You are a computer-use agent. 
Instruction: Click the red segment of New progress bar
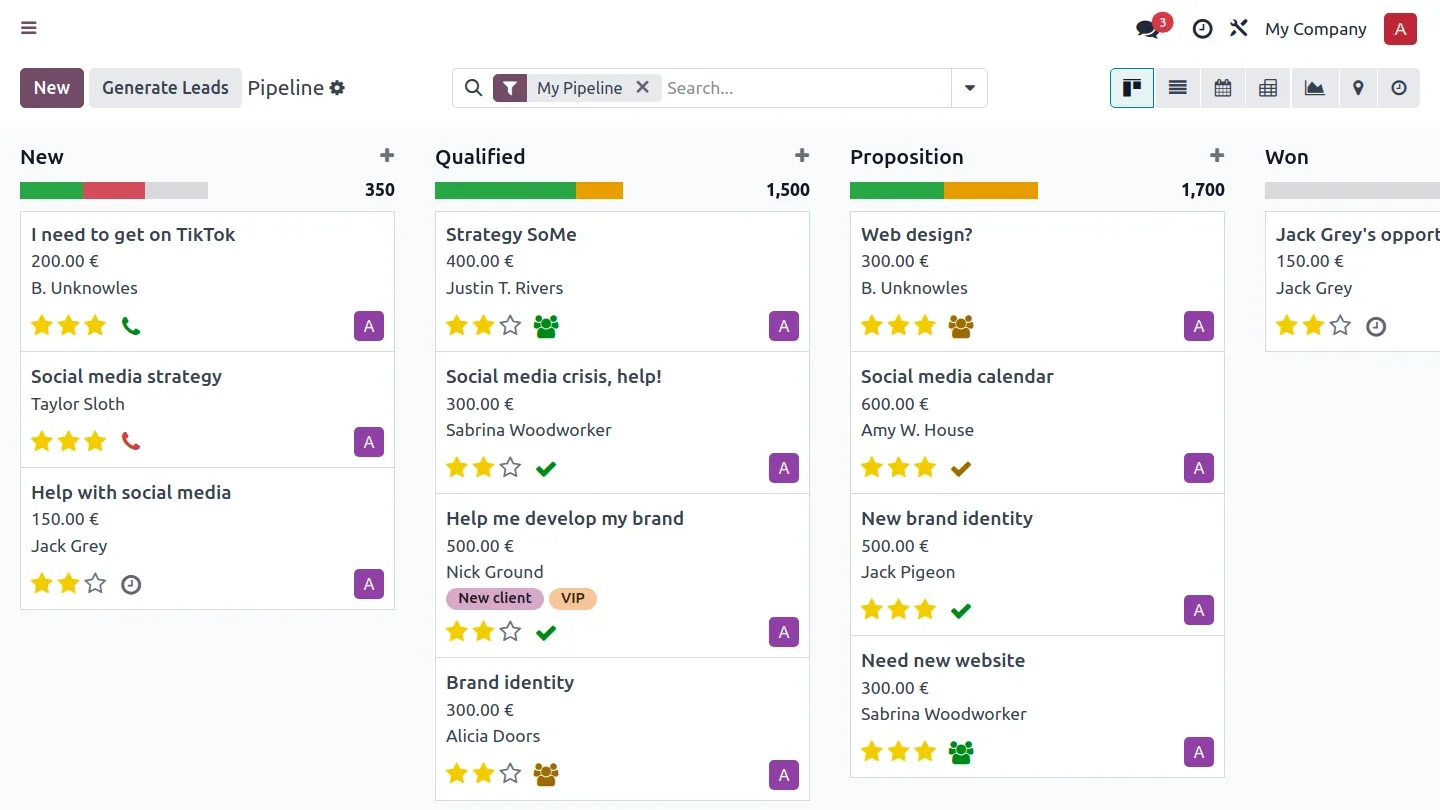pyautogui.click(x=114, y=190)
